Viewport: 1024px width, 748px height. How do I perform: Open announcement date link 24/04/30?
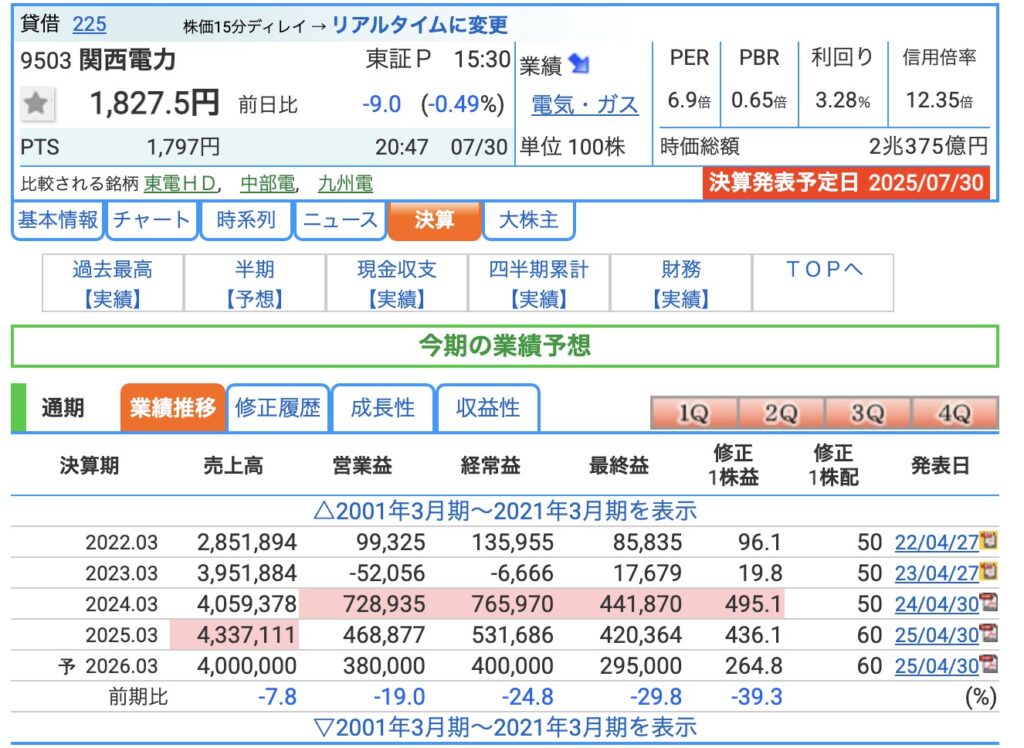pos(936,604)
